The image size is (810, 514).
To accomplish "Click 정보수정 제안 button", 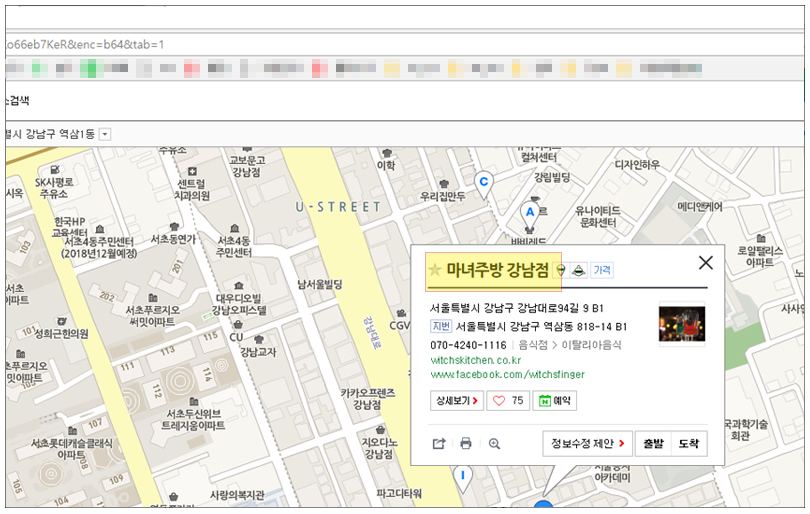I will click(x=587, y=443).
